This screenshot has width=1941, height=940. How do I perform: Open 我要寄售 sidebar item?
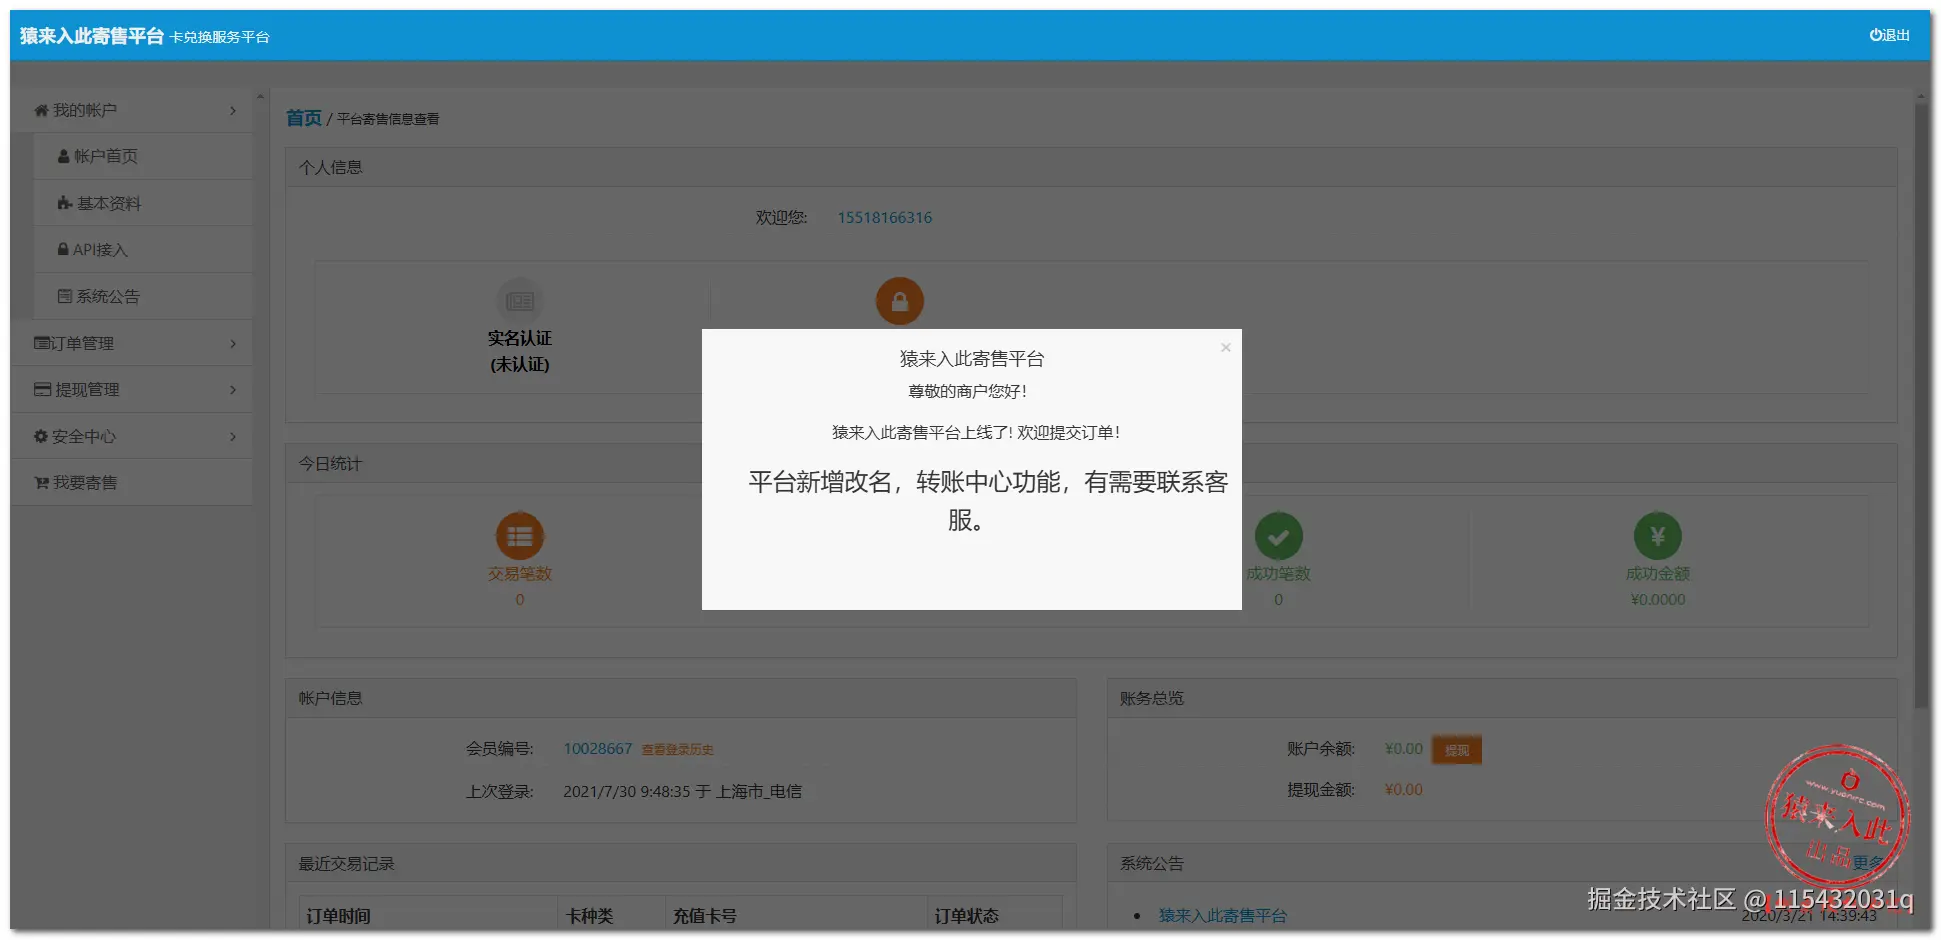133,483
